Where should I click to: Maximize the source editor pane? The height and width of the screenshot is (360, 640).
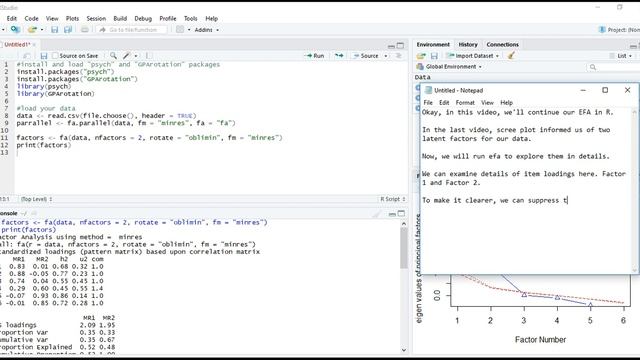[x=400, y=46]
